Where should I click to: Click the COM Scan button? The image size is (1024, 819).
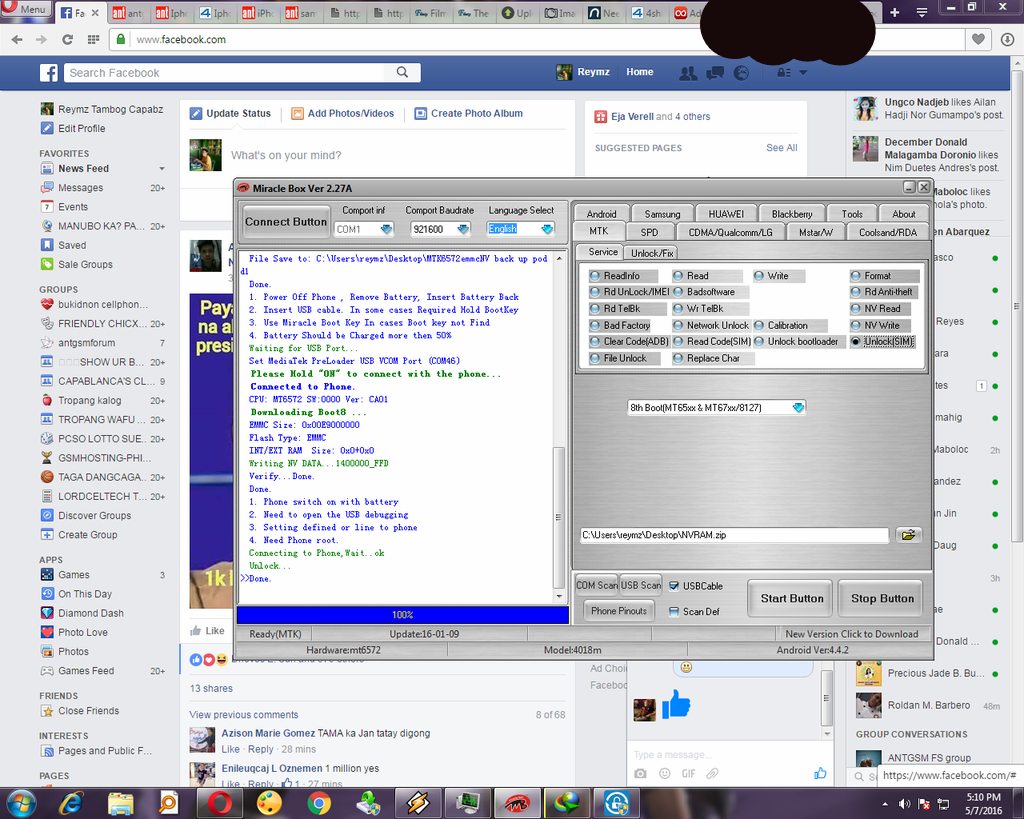[x=597, y=586]
